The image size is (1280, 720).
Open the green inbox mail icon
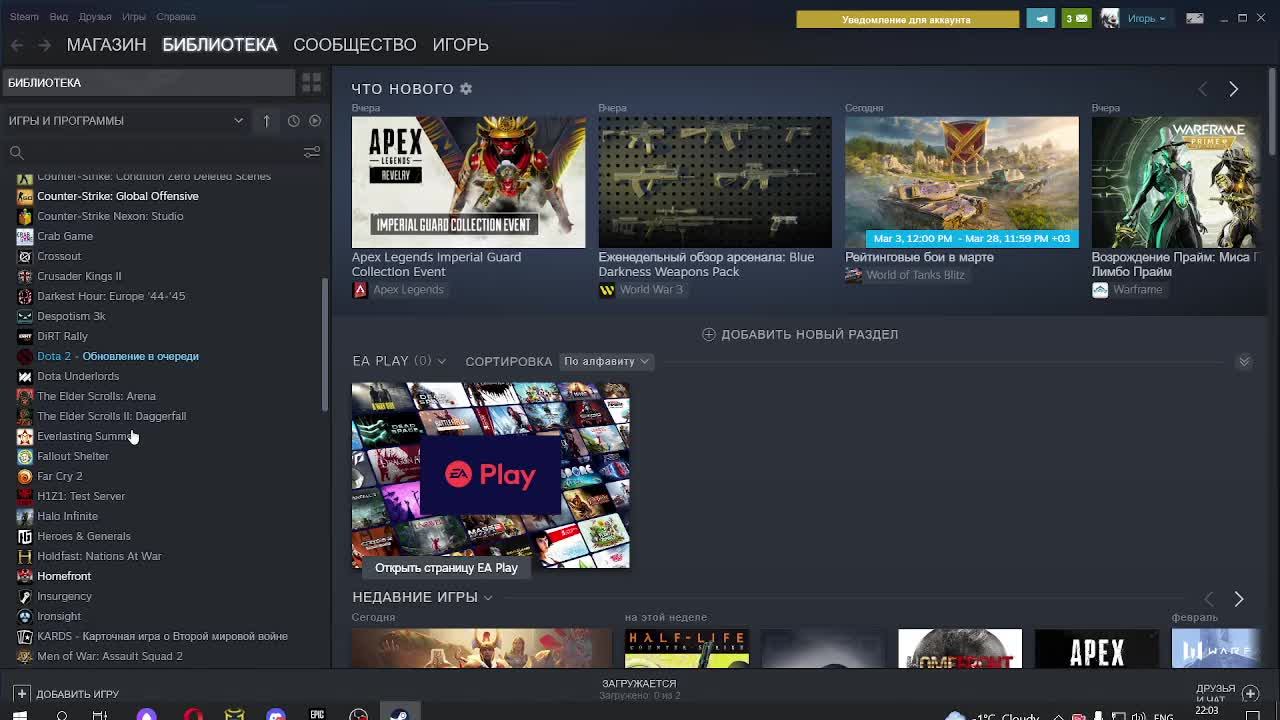pos(1076,18)
